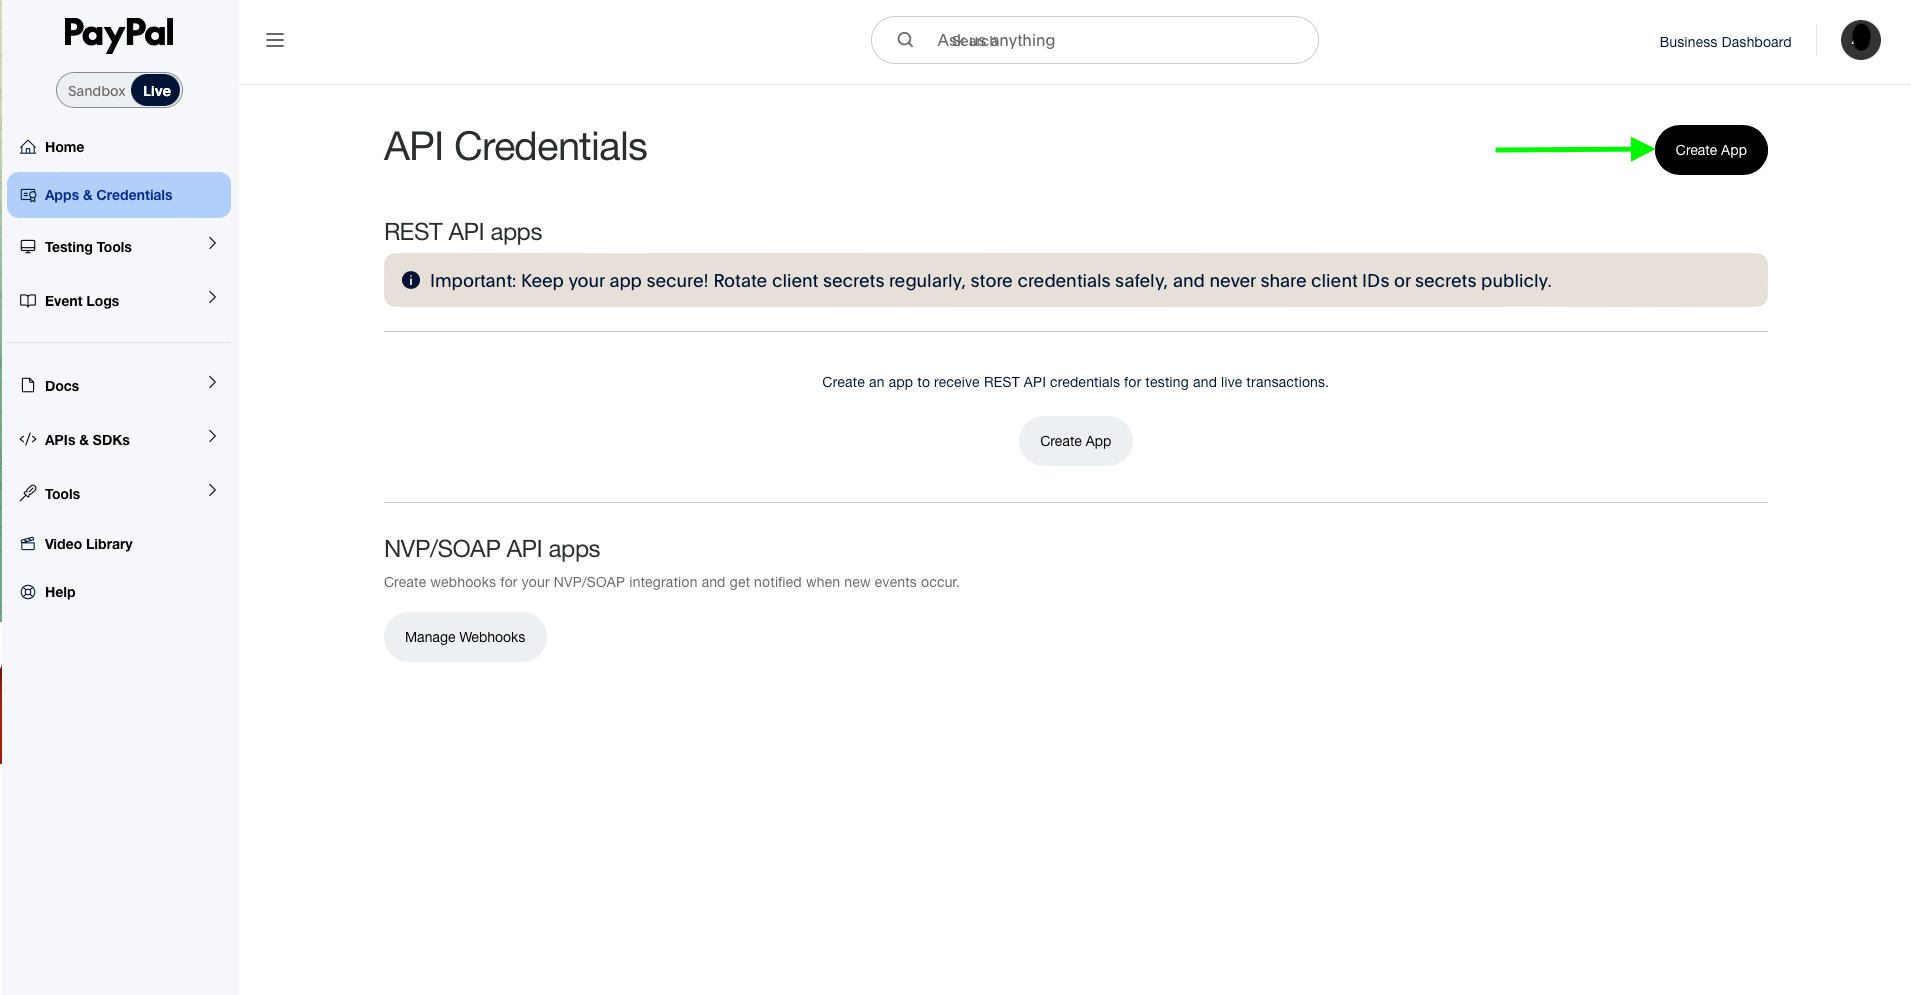Screen dimensions: 1911x995
Task: Open Help menu item
Action: pyautogui.click(x=119, y=592)
